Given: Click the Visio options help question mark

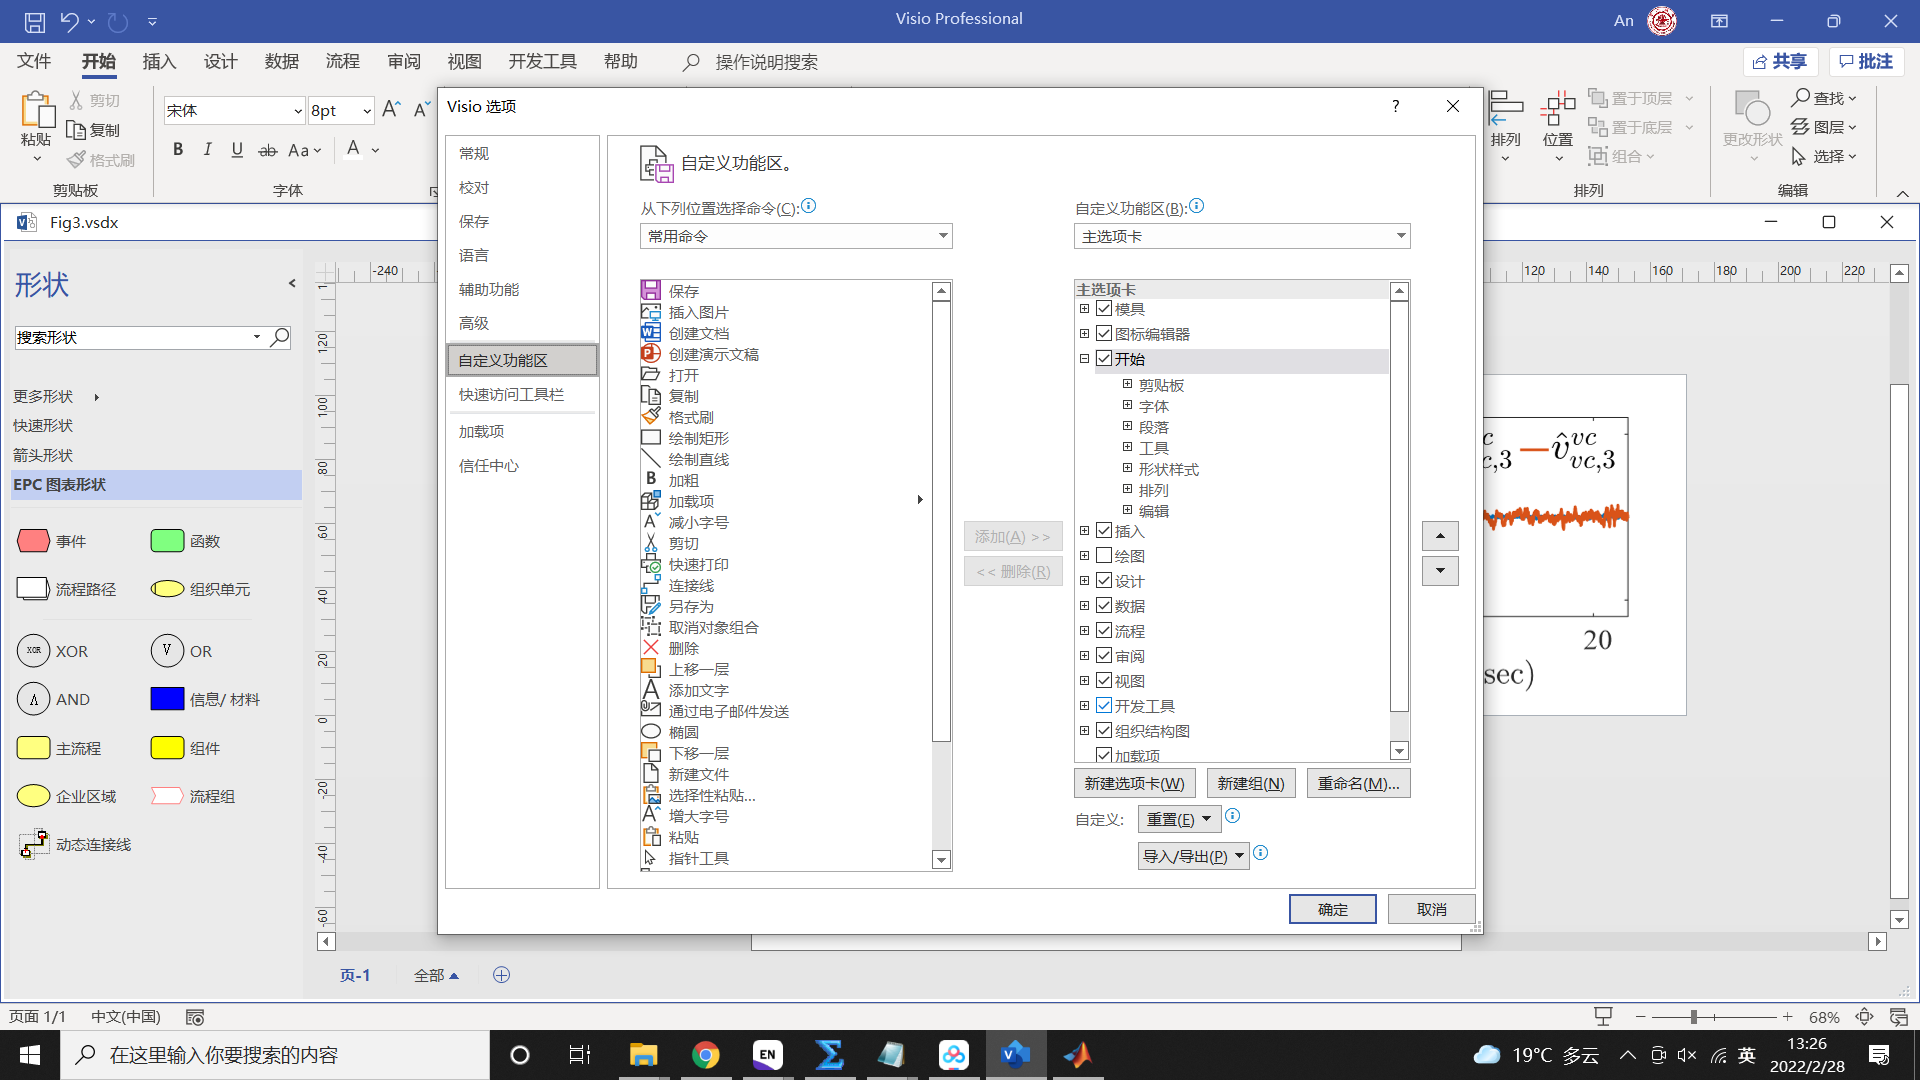Looking at the screenshot, I should [1396, 106].
